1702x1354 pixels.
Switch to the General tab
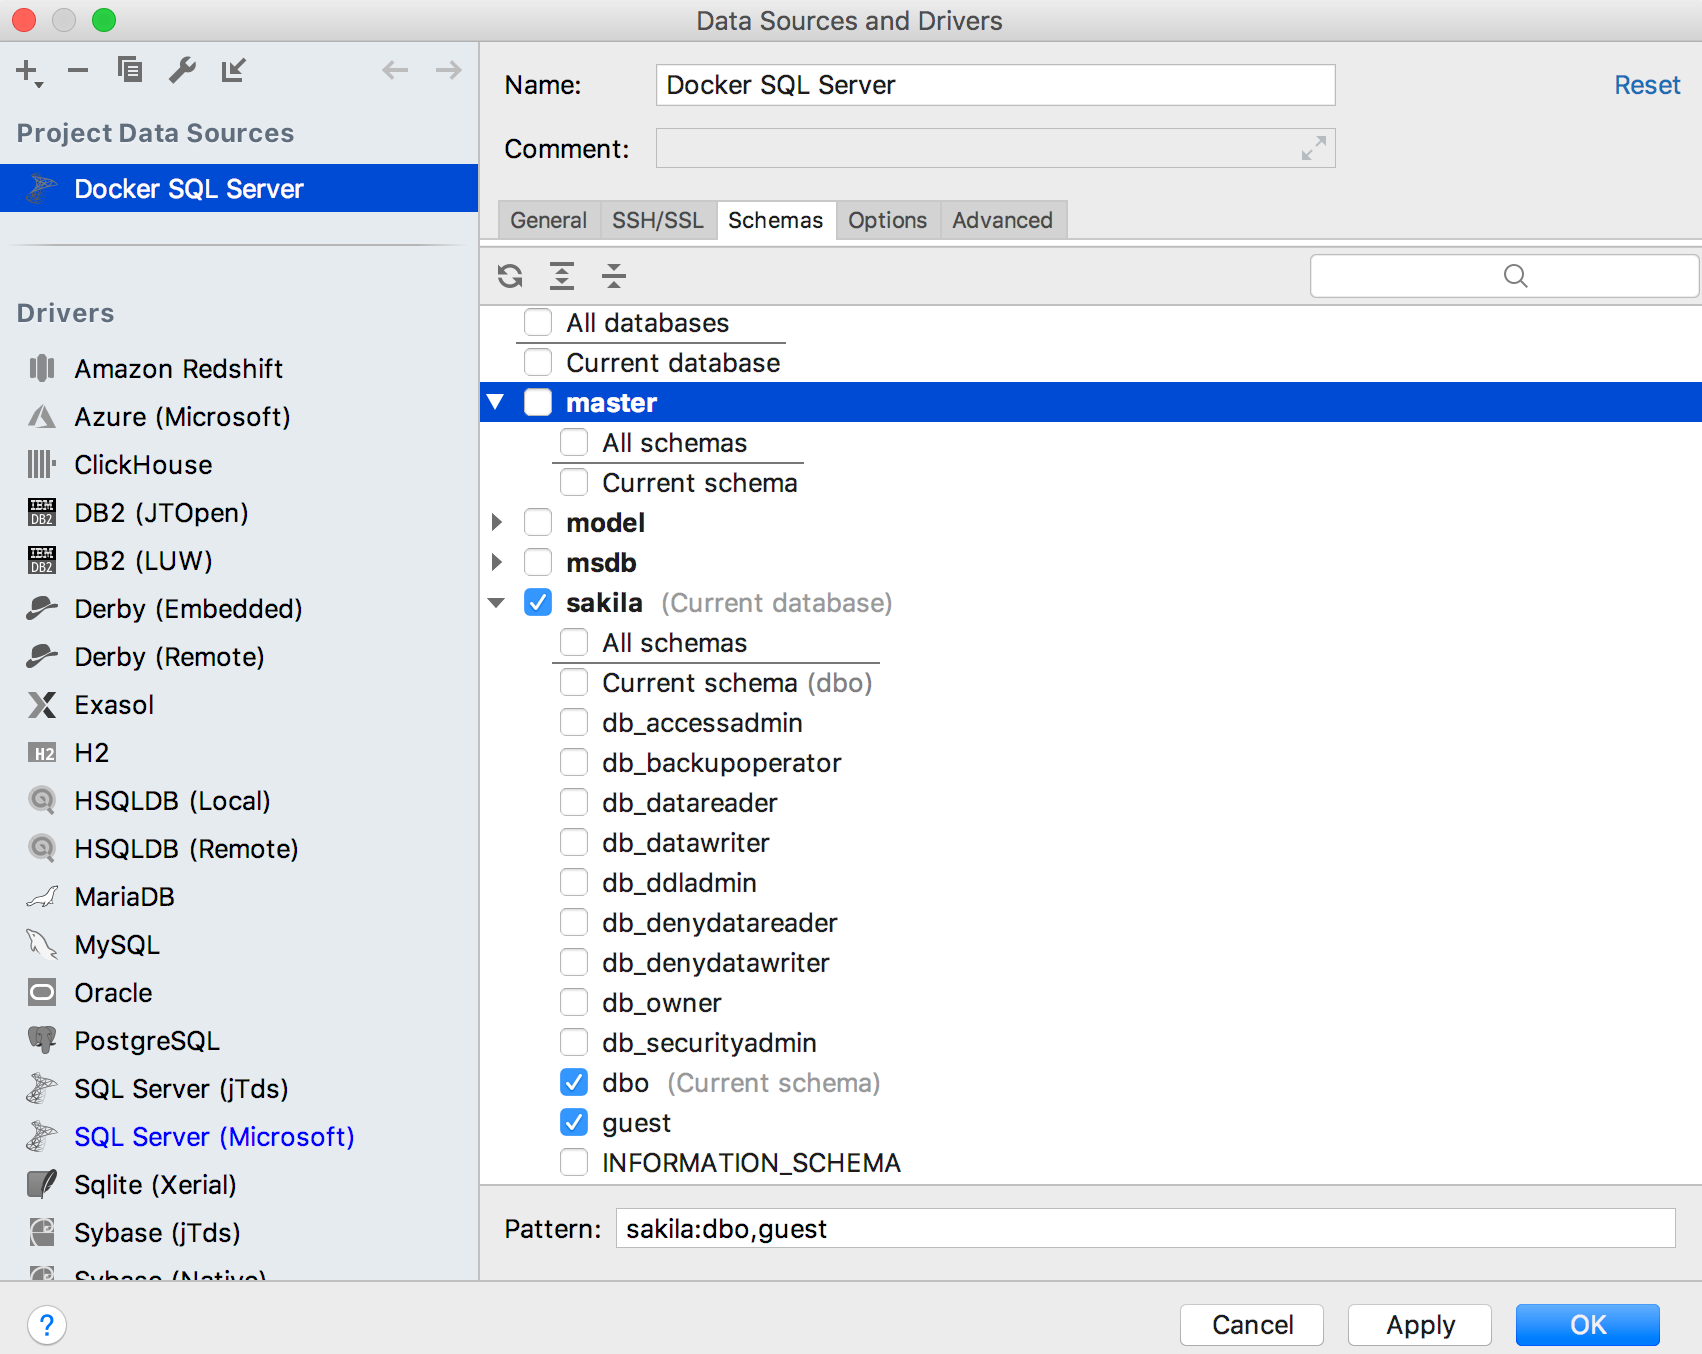coord(548,220)
